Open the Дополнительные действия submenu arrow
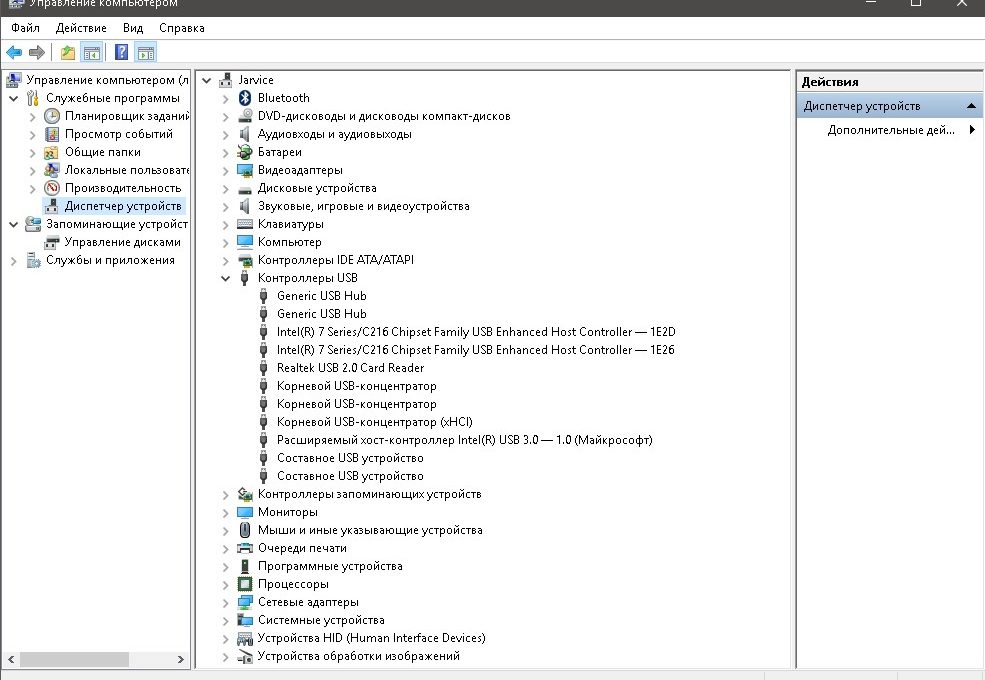Image resolution: width=985 pixels, height=680 pixels. (972, 130)
